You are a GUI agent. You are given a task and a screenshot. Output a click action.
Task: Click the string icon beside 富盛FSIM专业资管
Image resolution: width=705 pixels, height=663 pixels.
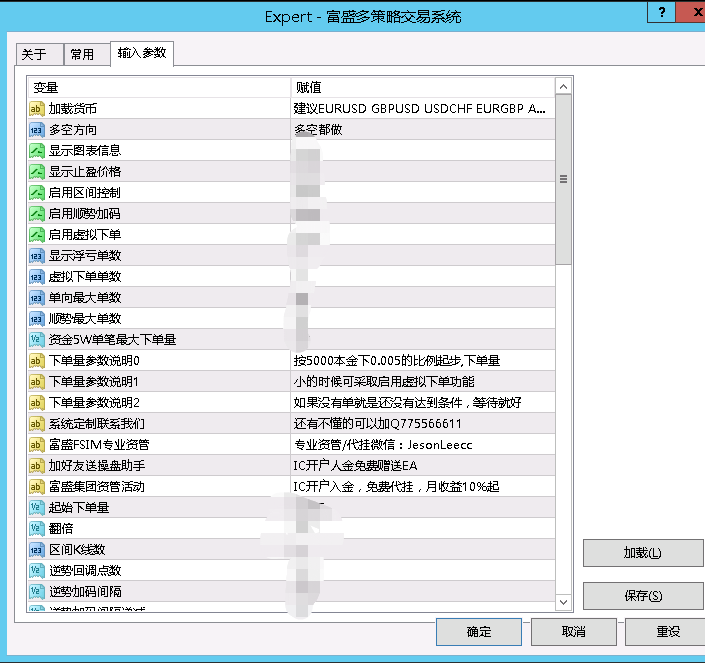coord(37,445)
